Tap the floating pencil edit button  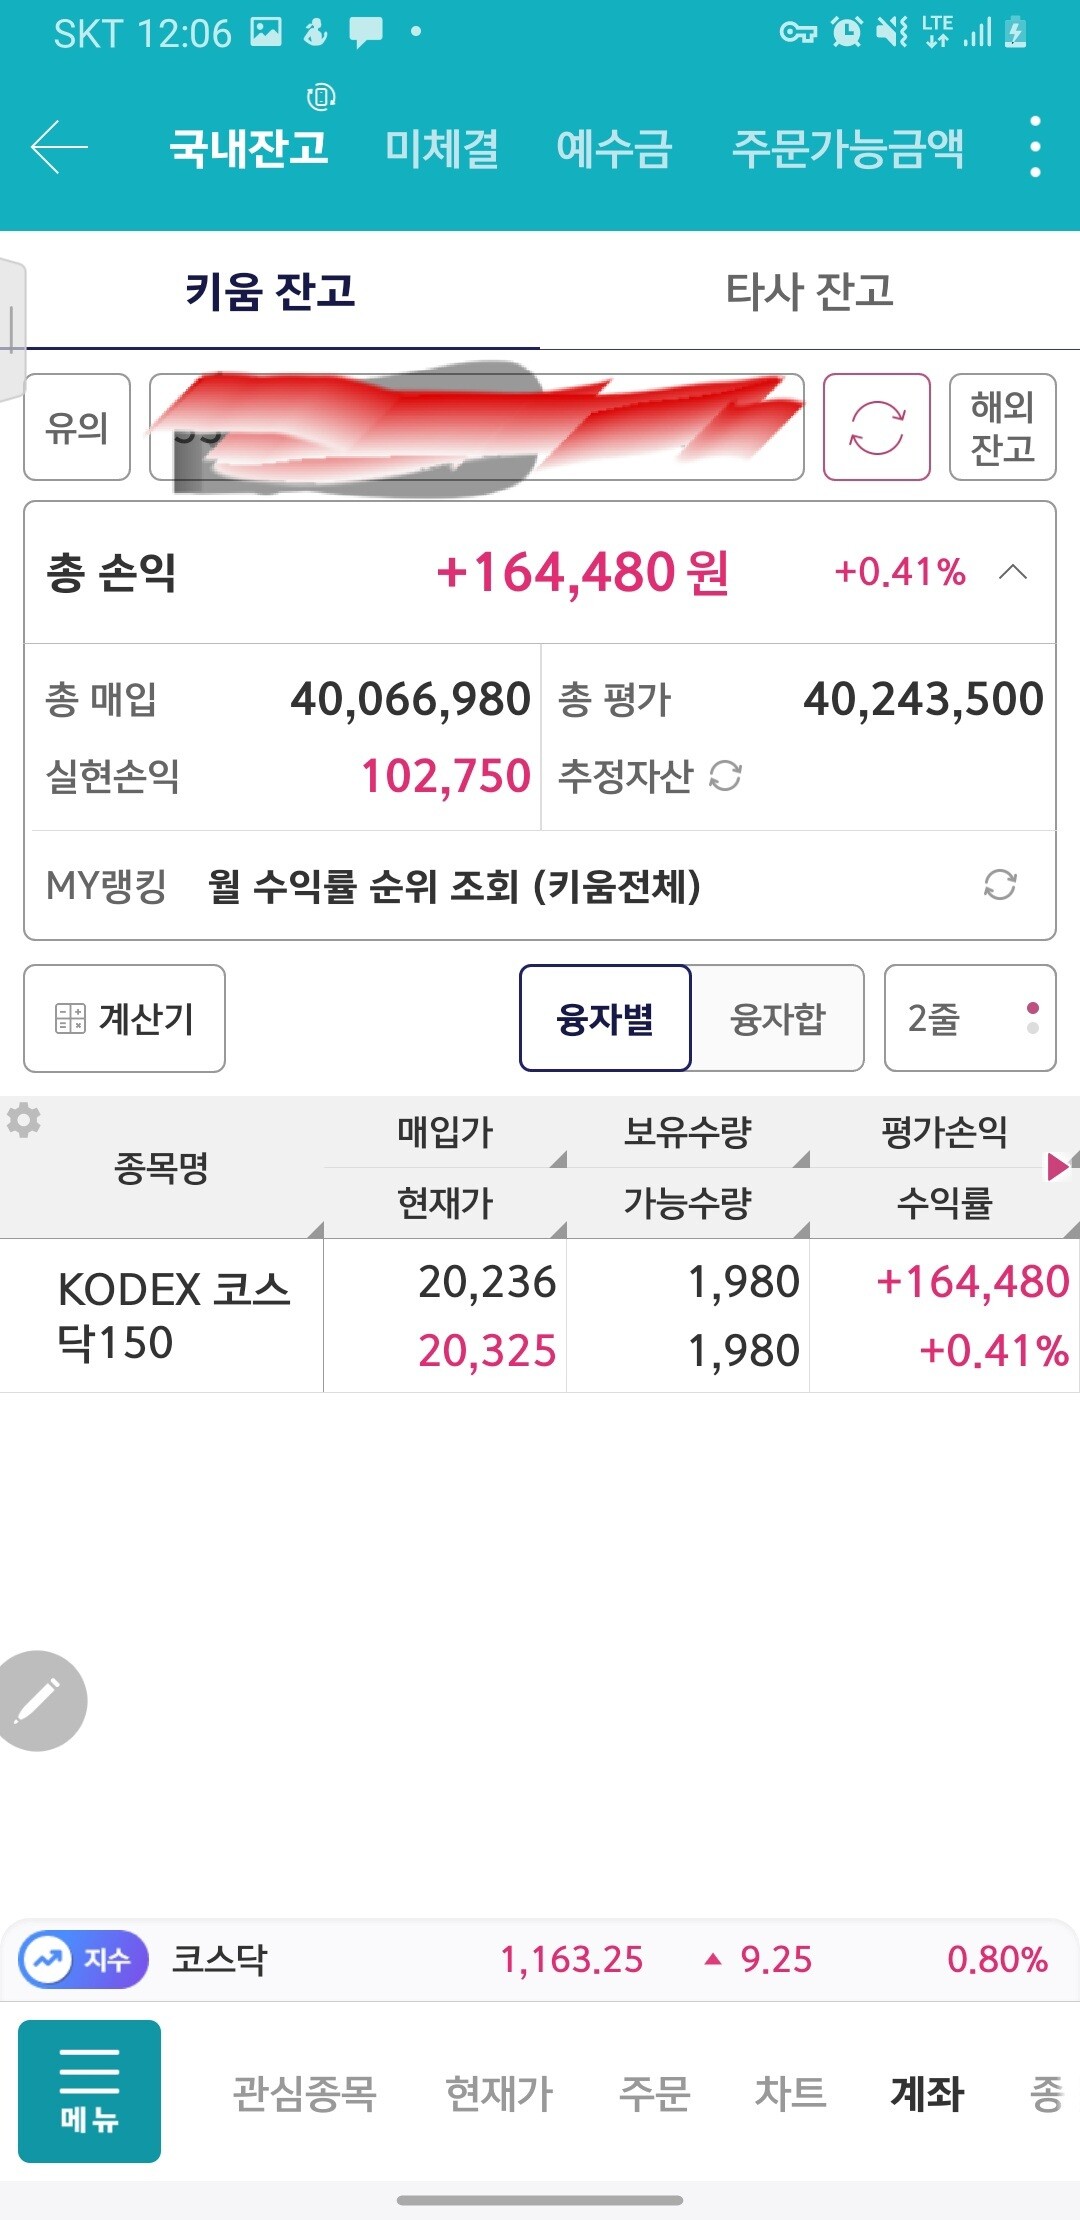(x=40, y=1700)
